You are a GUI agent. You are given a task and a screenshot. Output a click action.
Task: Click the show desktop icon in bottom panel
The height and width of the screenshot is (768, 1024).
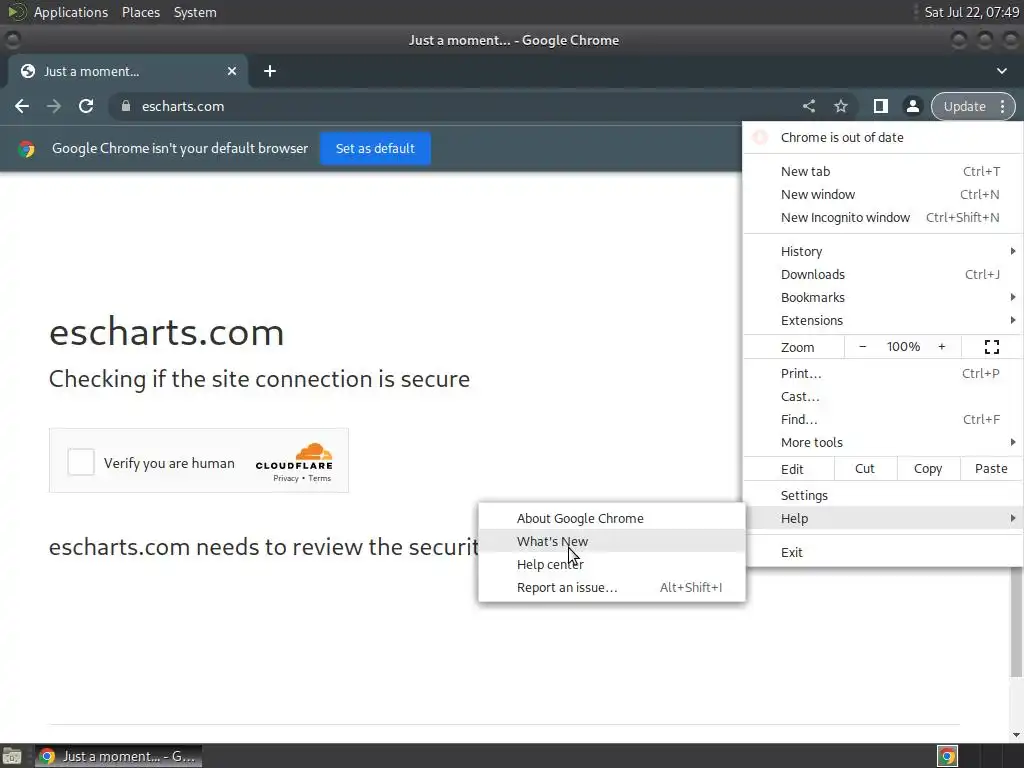pos(12,756)
